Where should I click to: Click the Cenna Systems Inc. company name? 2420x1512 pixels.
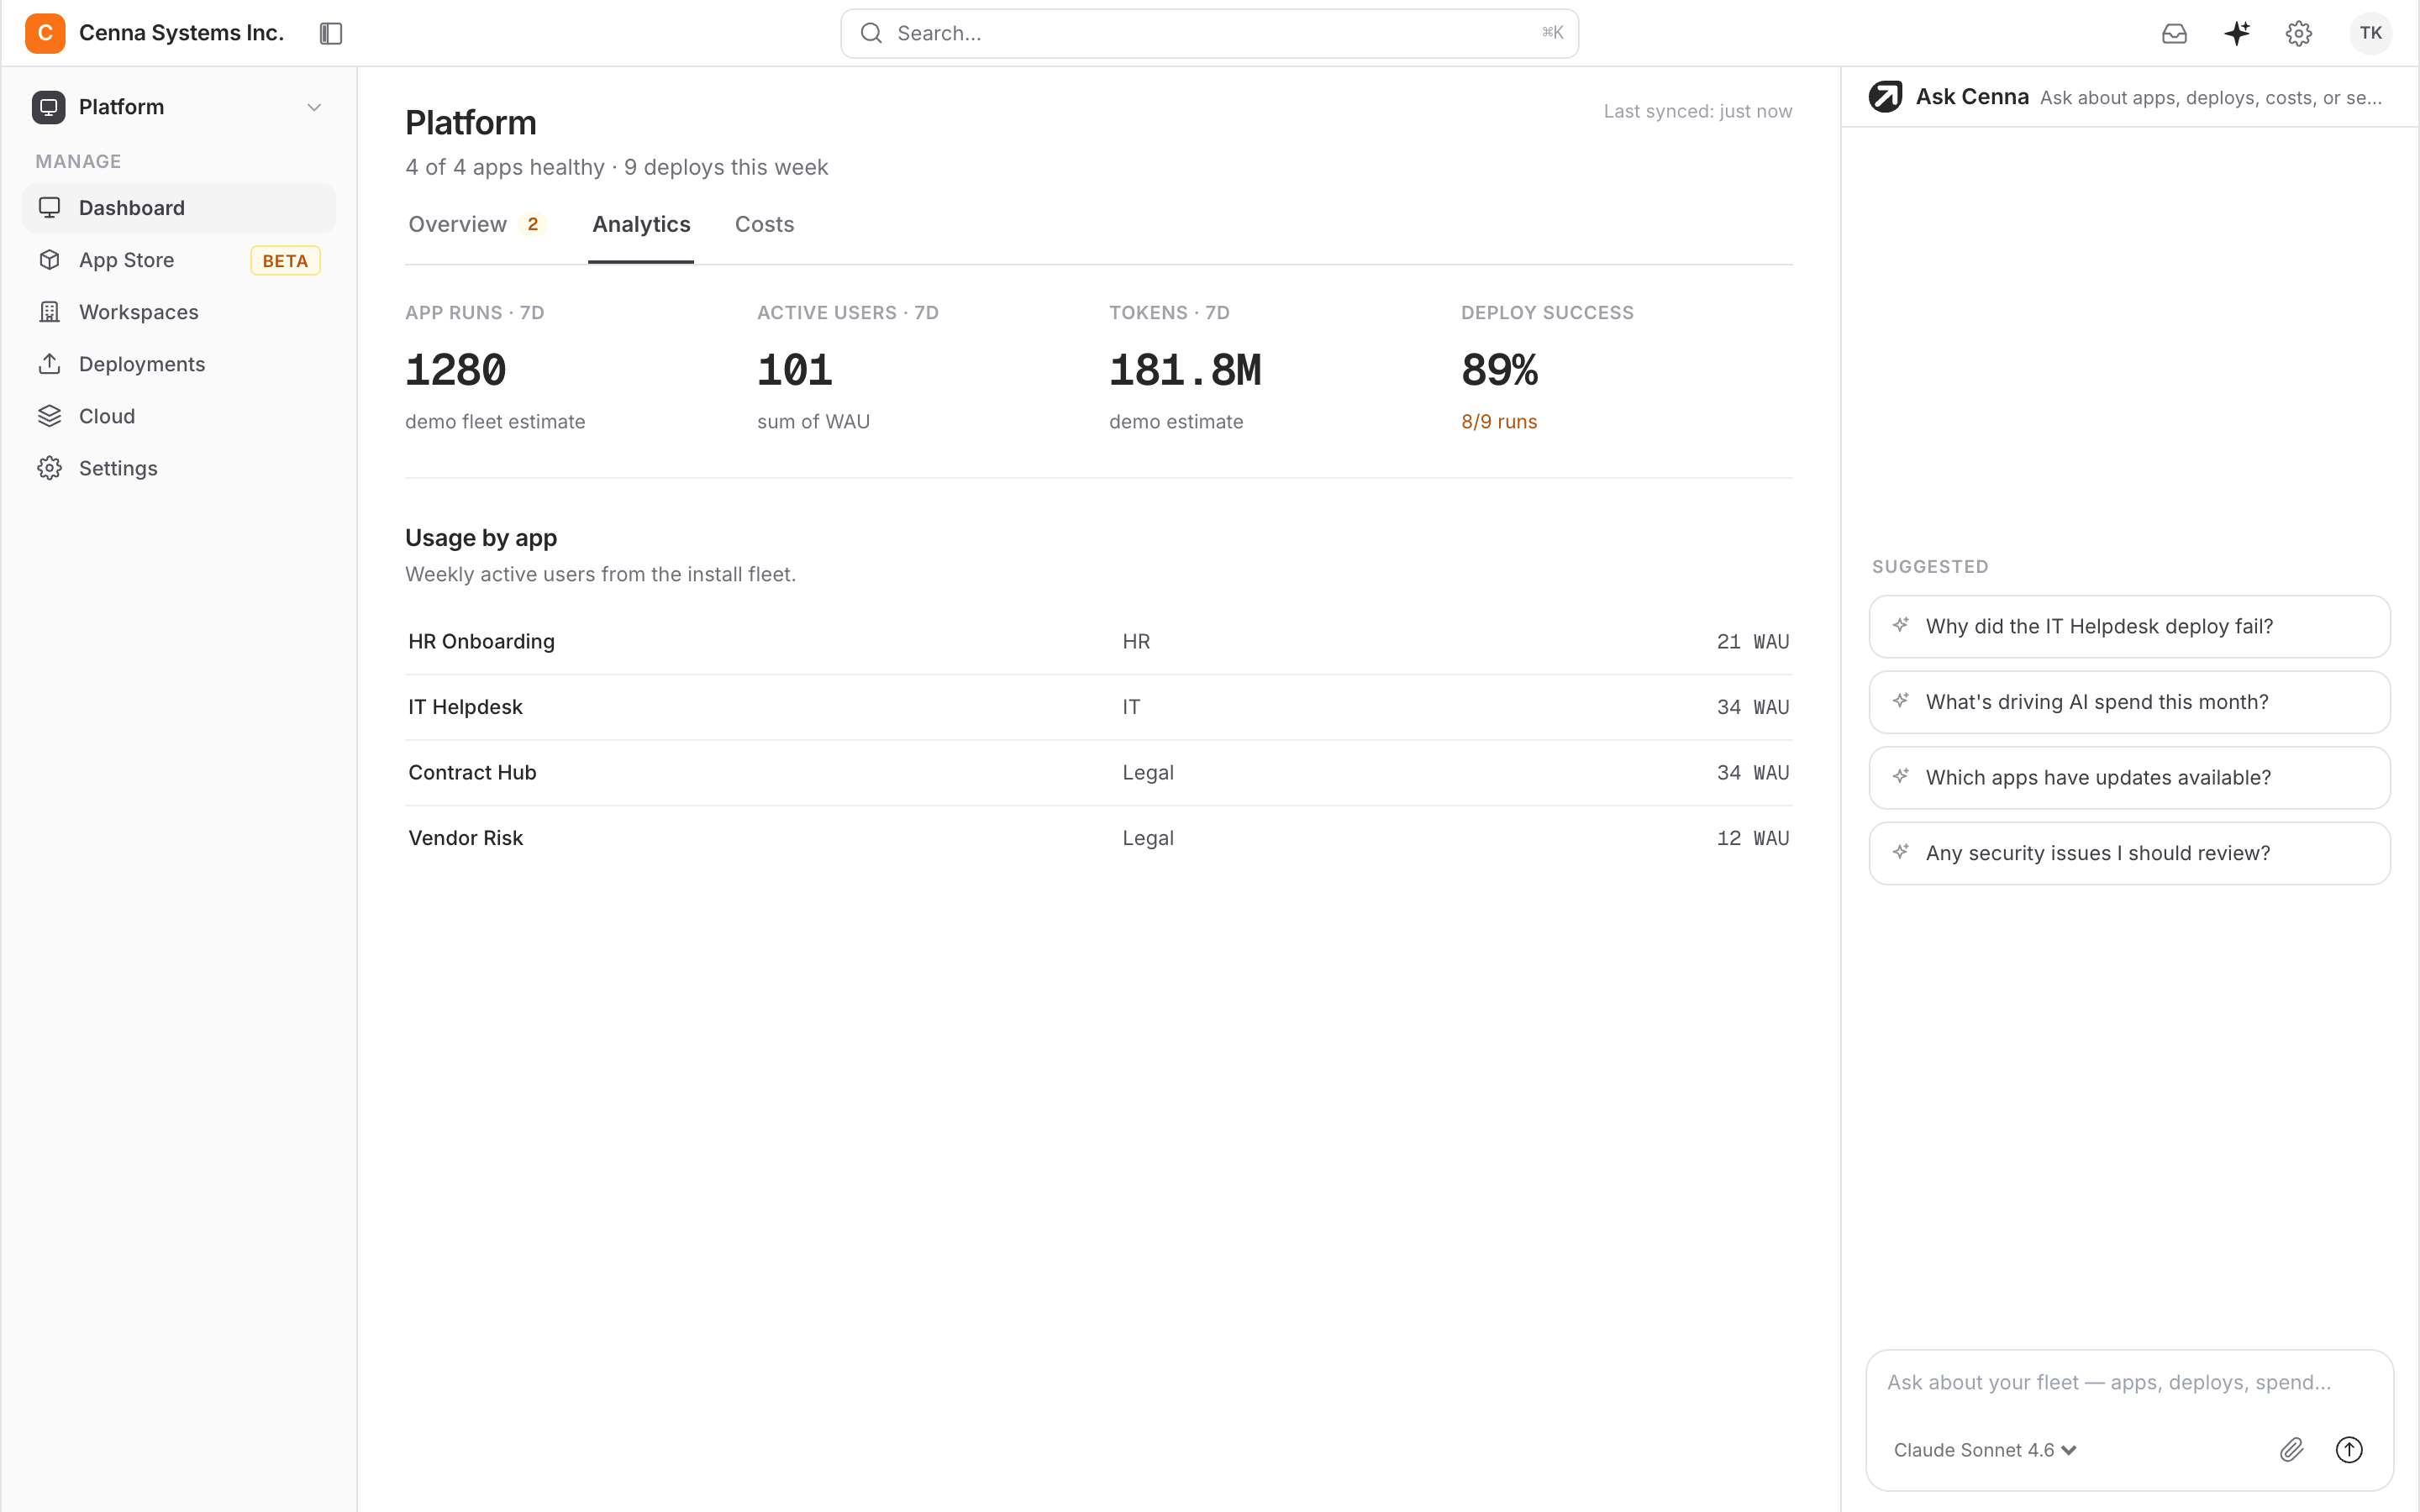pyautogui.click(x=181, y=33)
